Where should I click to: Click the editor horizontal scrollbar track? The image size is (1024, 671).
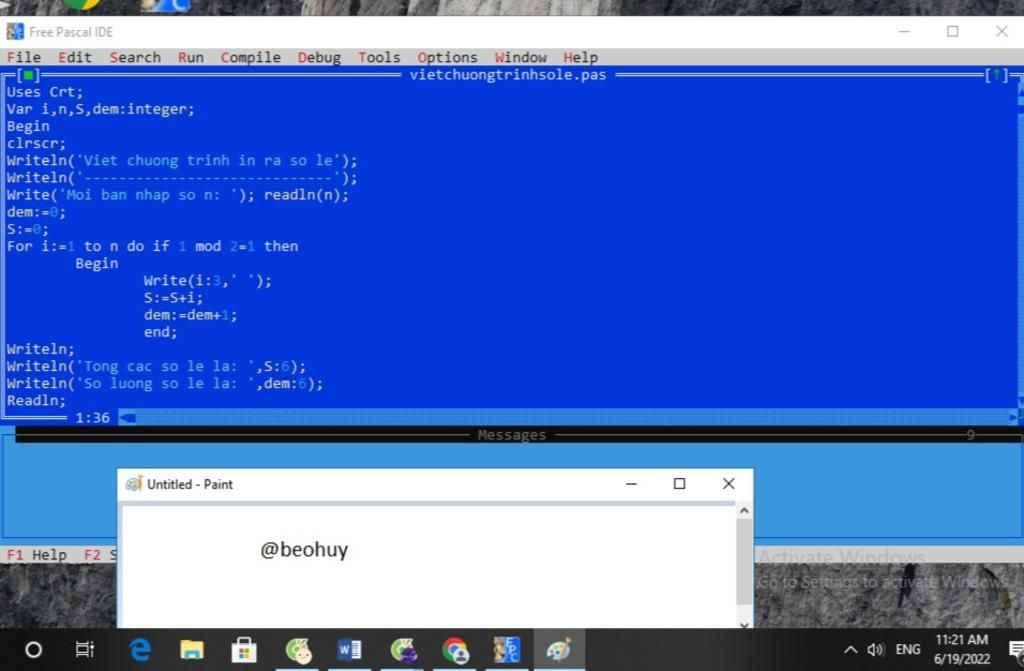click(572, 417)
